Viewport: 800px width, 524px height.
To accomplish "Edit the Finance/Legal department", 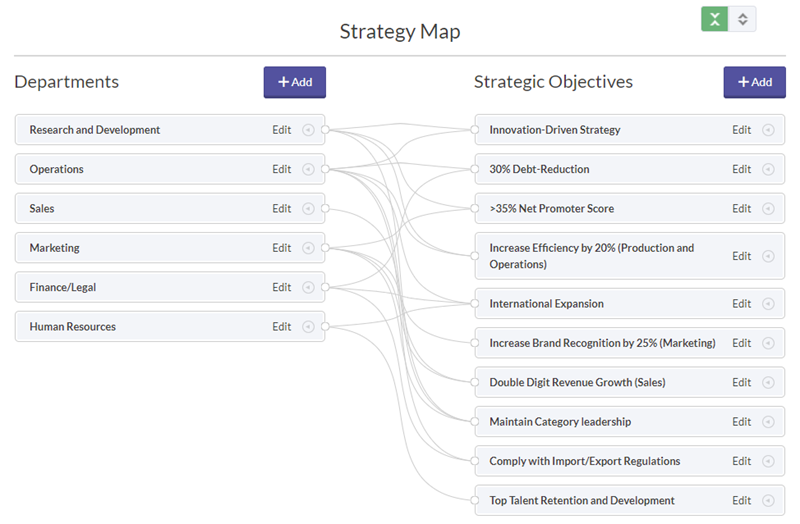I will pyautogui.click(x=282, y=288).
